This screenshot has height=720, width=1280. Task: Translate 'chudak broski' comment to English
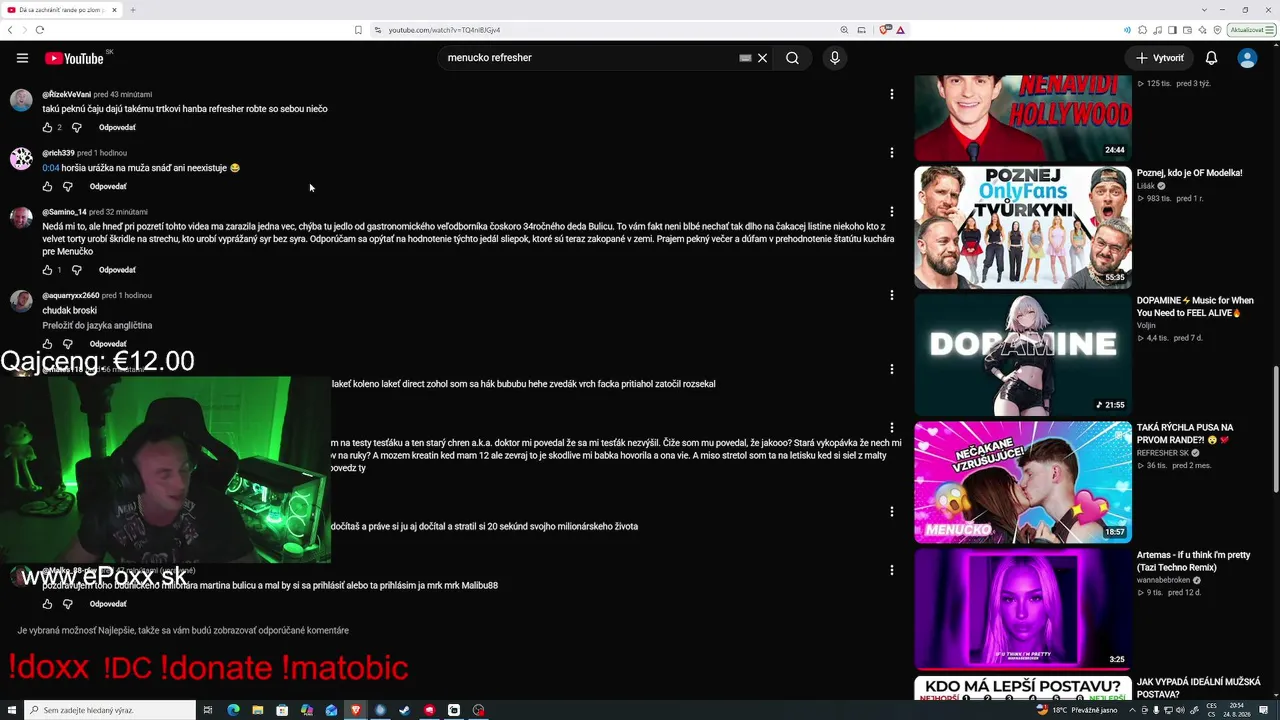[x=97, y=326]
